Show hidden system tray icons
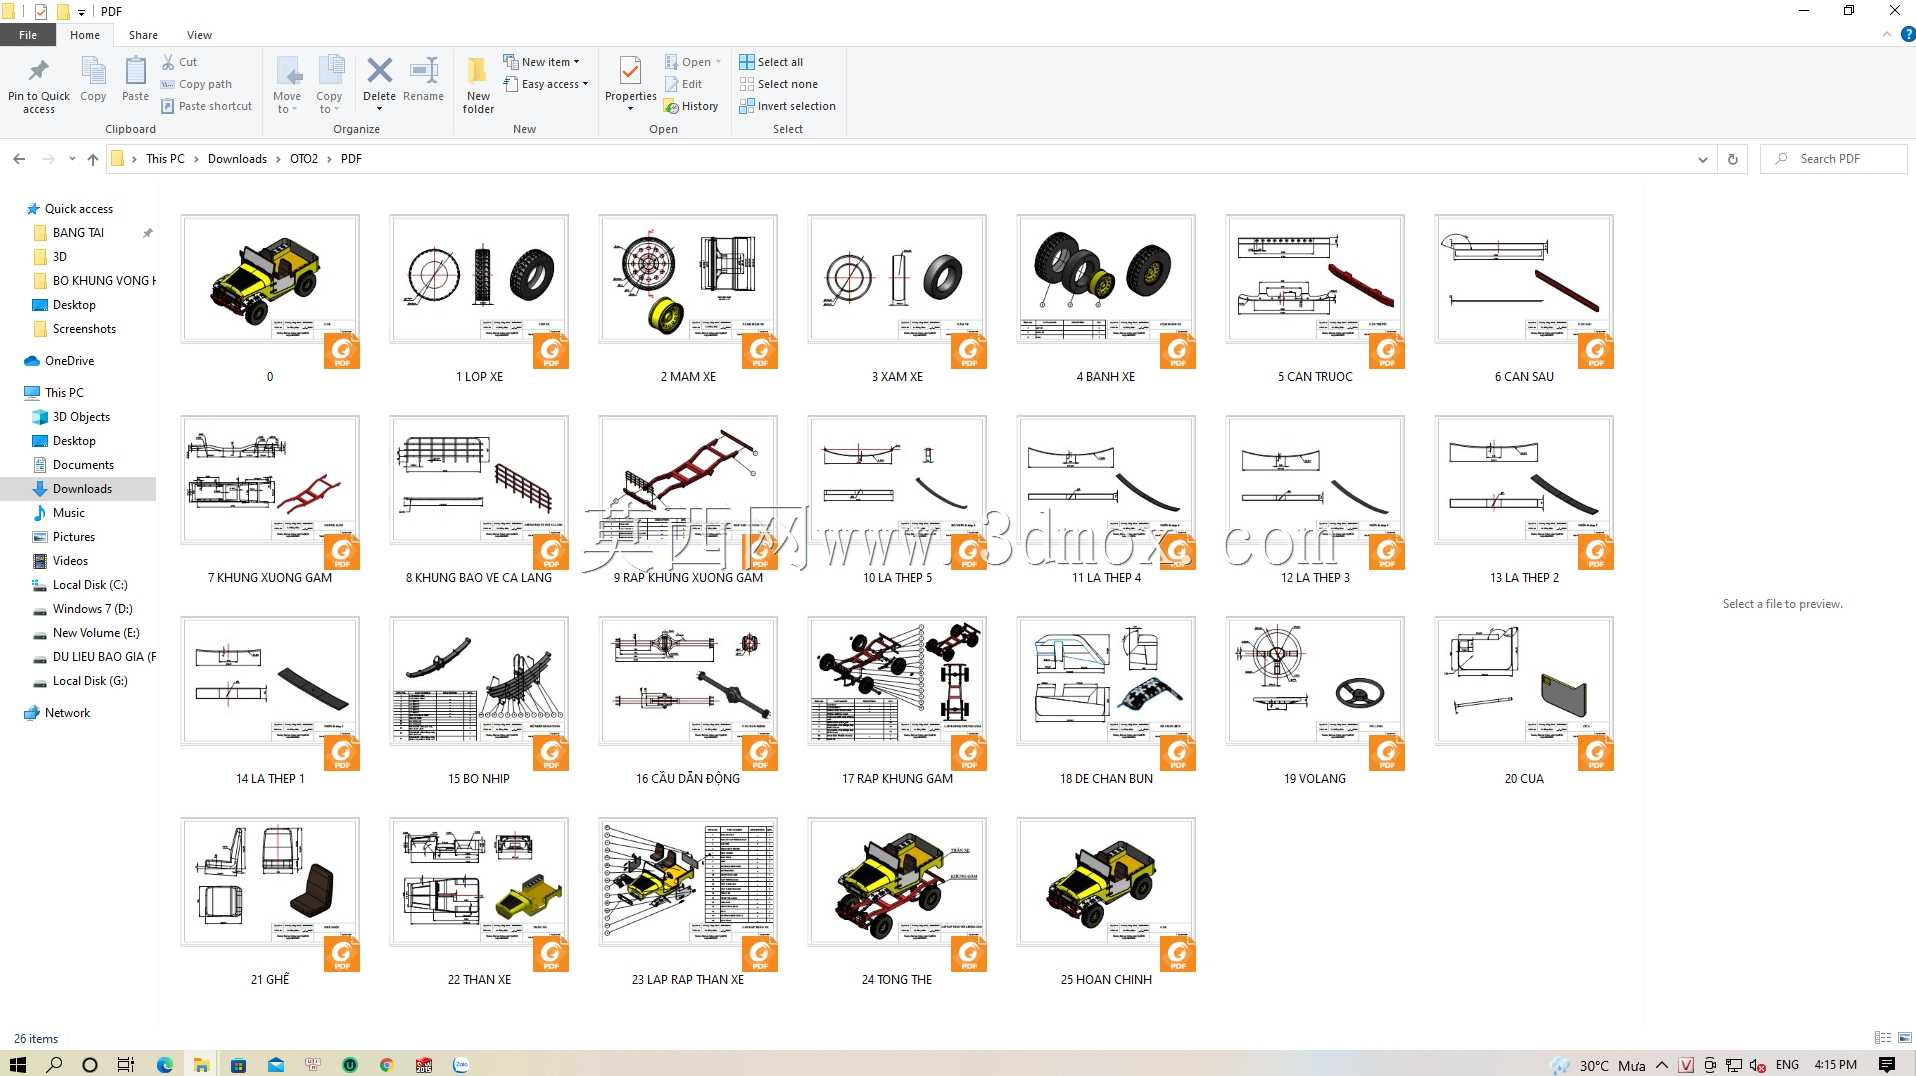Image resolution: width=1916 pixels, height=1076 pixels. tap(1662, 1064)
